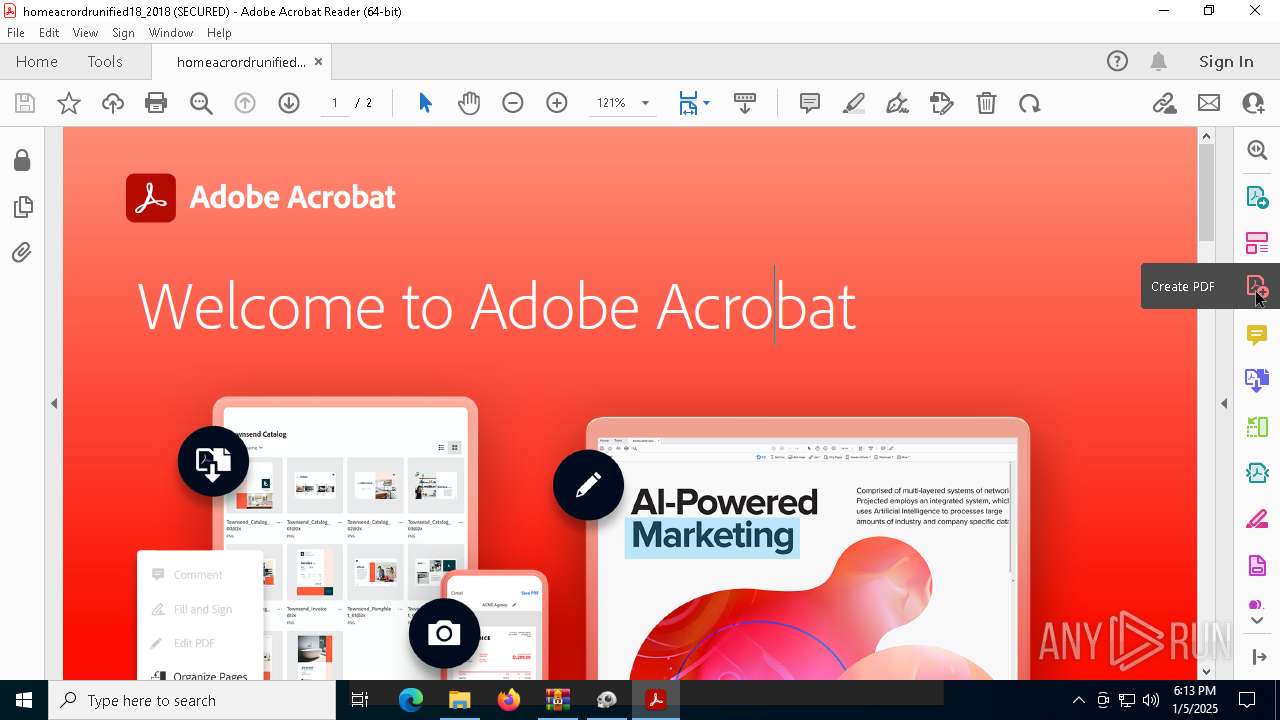Open the Sign menu
The image size is (1280, 720).
[123, 32]
